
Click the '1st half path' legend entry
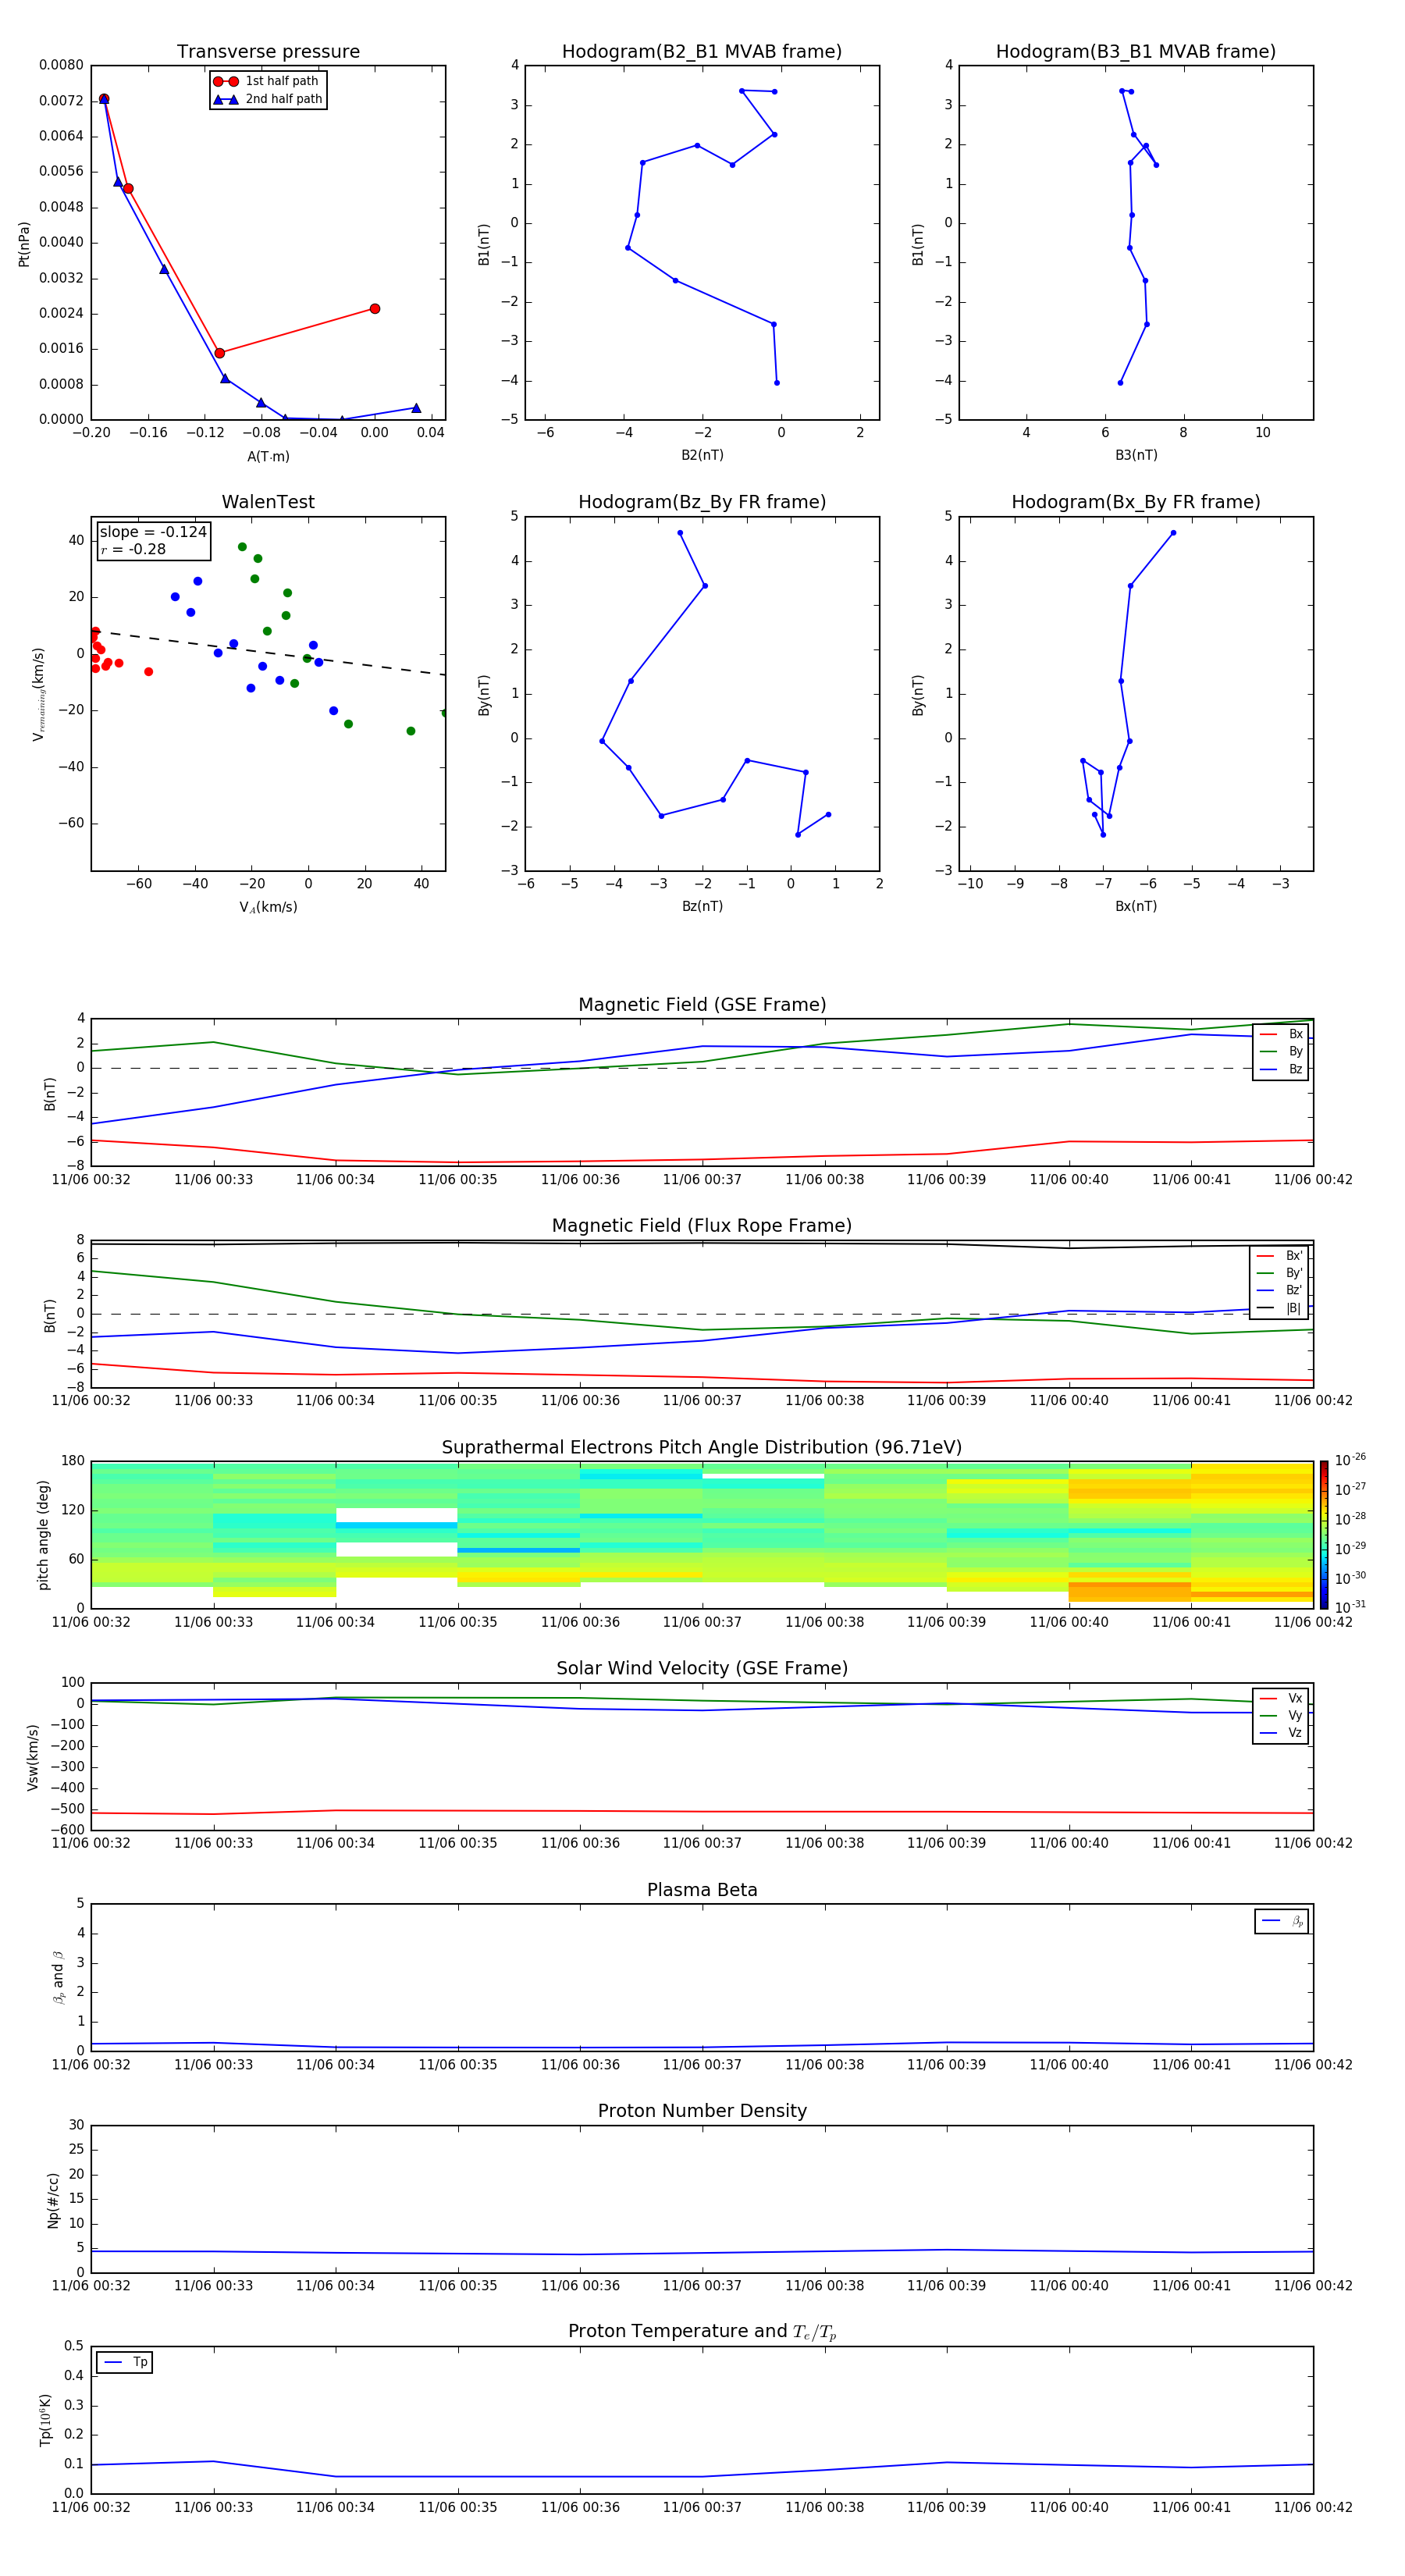(x=267, y=81)
